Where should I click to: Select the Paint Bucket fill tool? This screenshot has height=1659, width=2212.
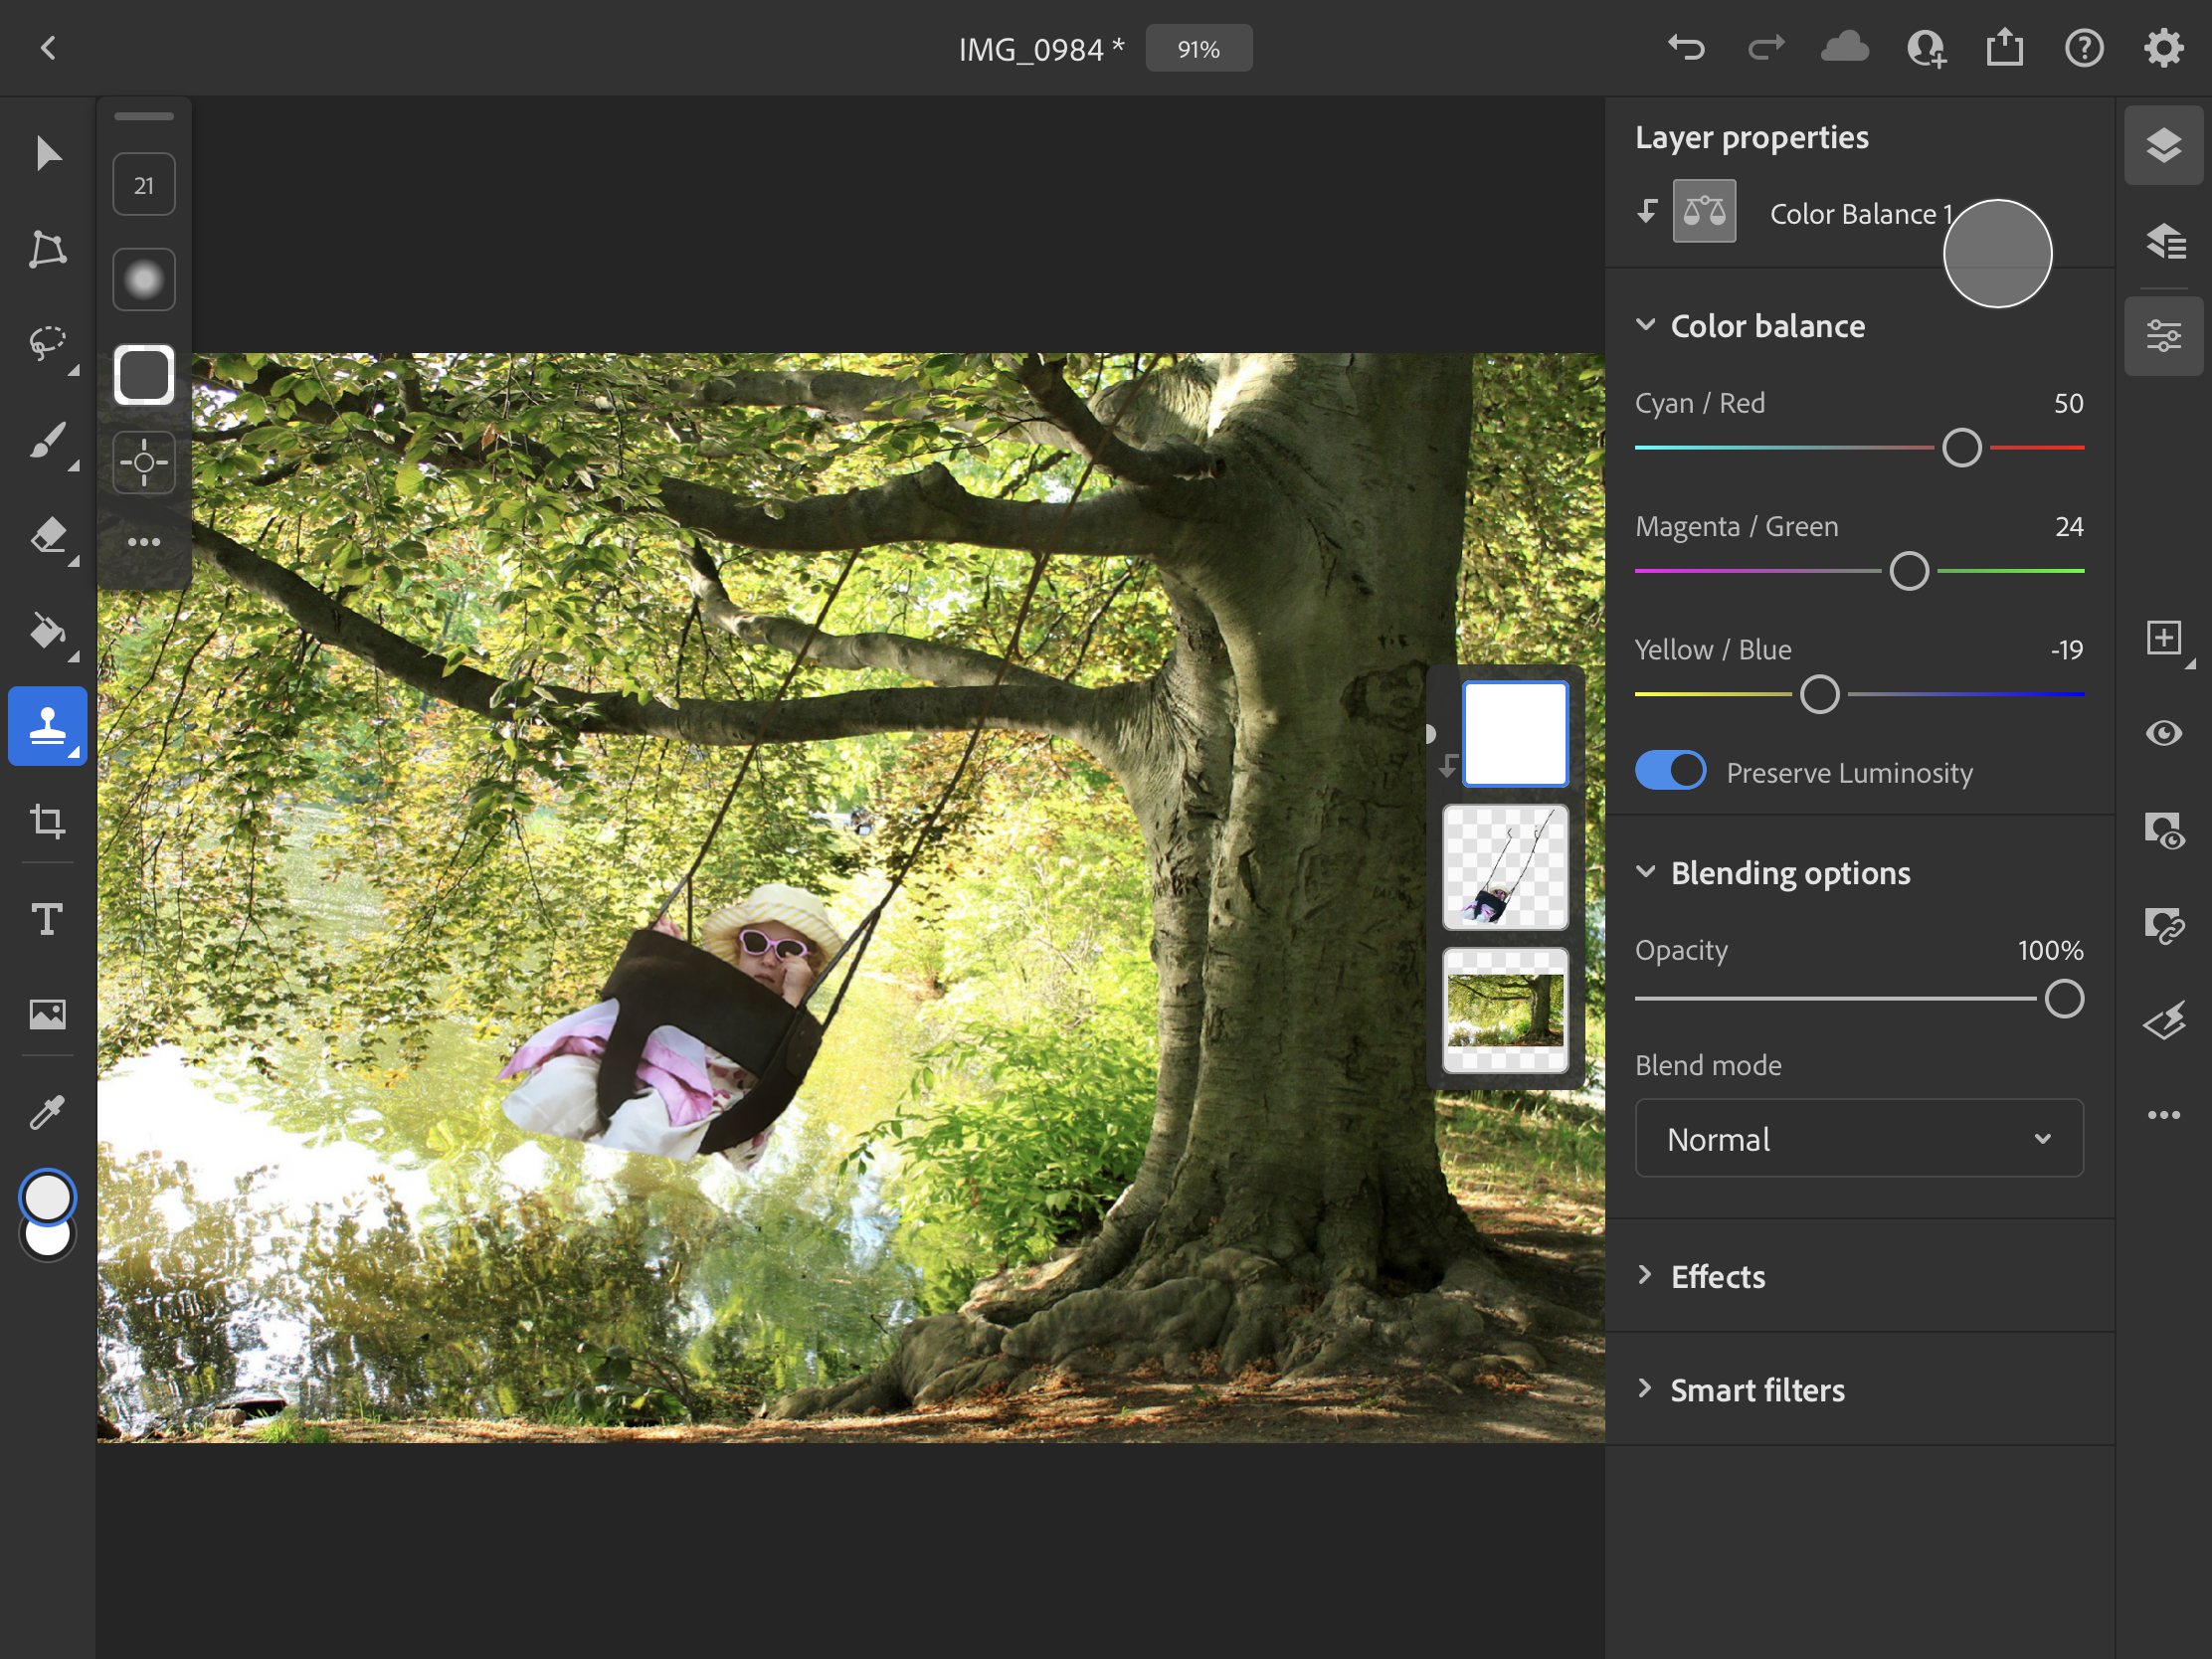[47, 631]
